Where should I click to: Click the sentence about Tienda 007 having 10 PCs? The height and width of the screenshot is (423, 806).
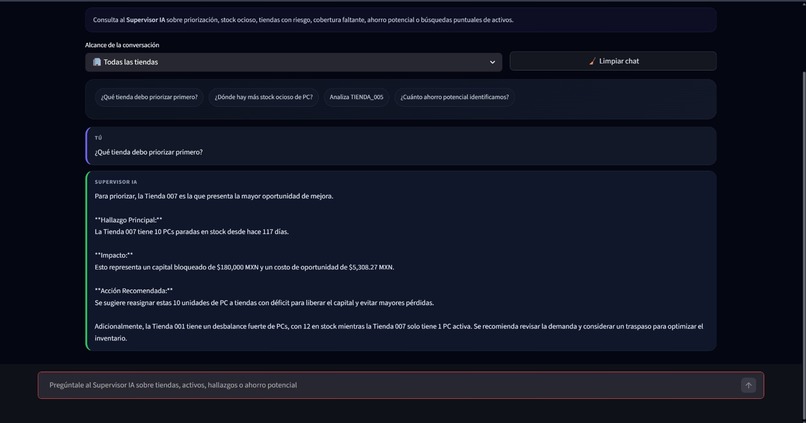point(192,232)
